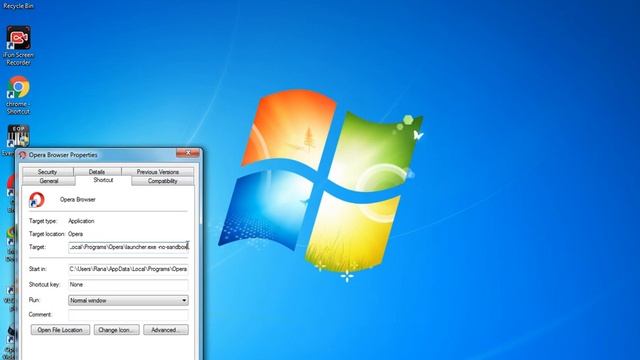Click the Target type Application text
The width and height of the screenshot is (640, 360).
81,221
